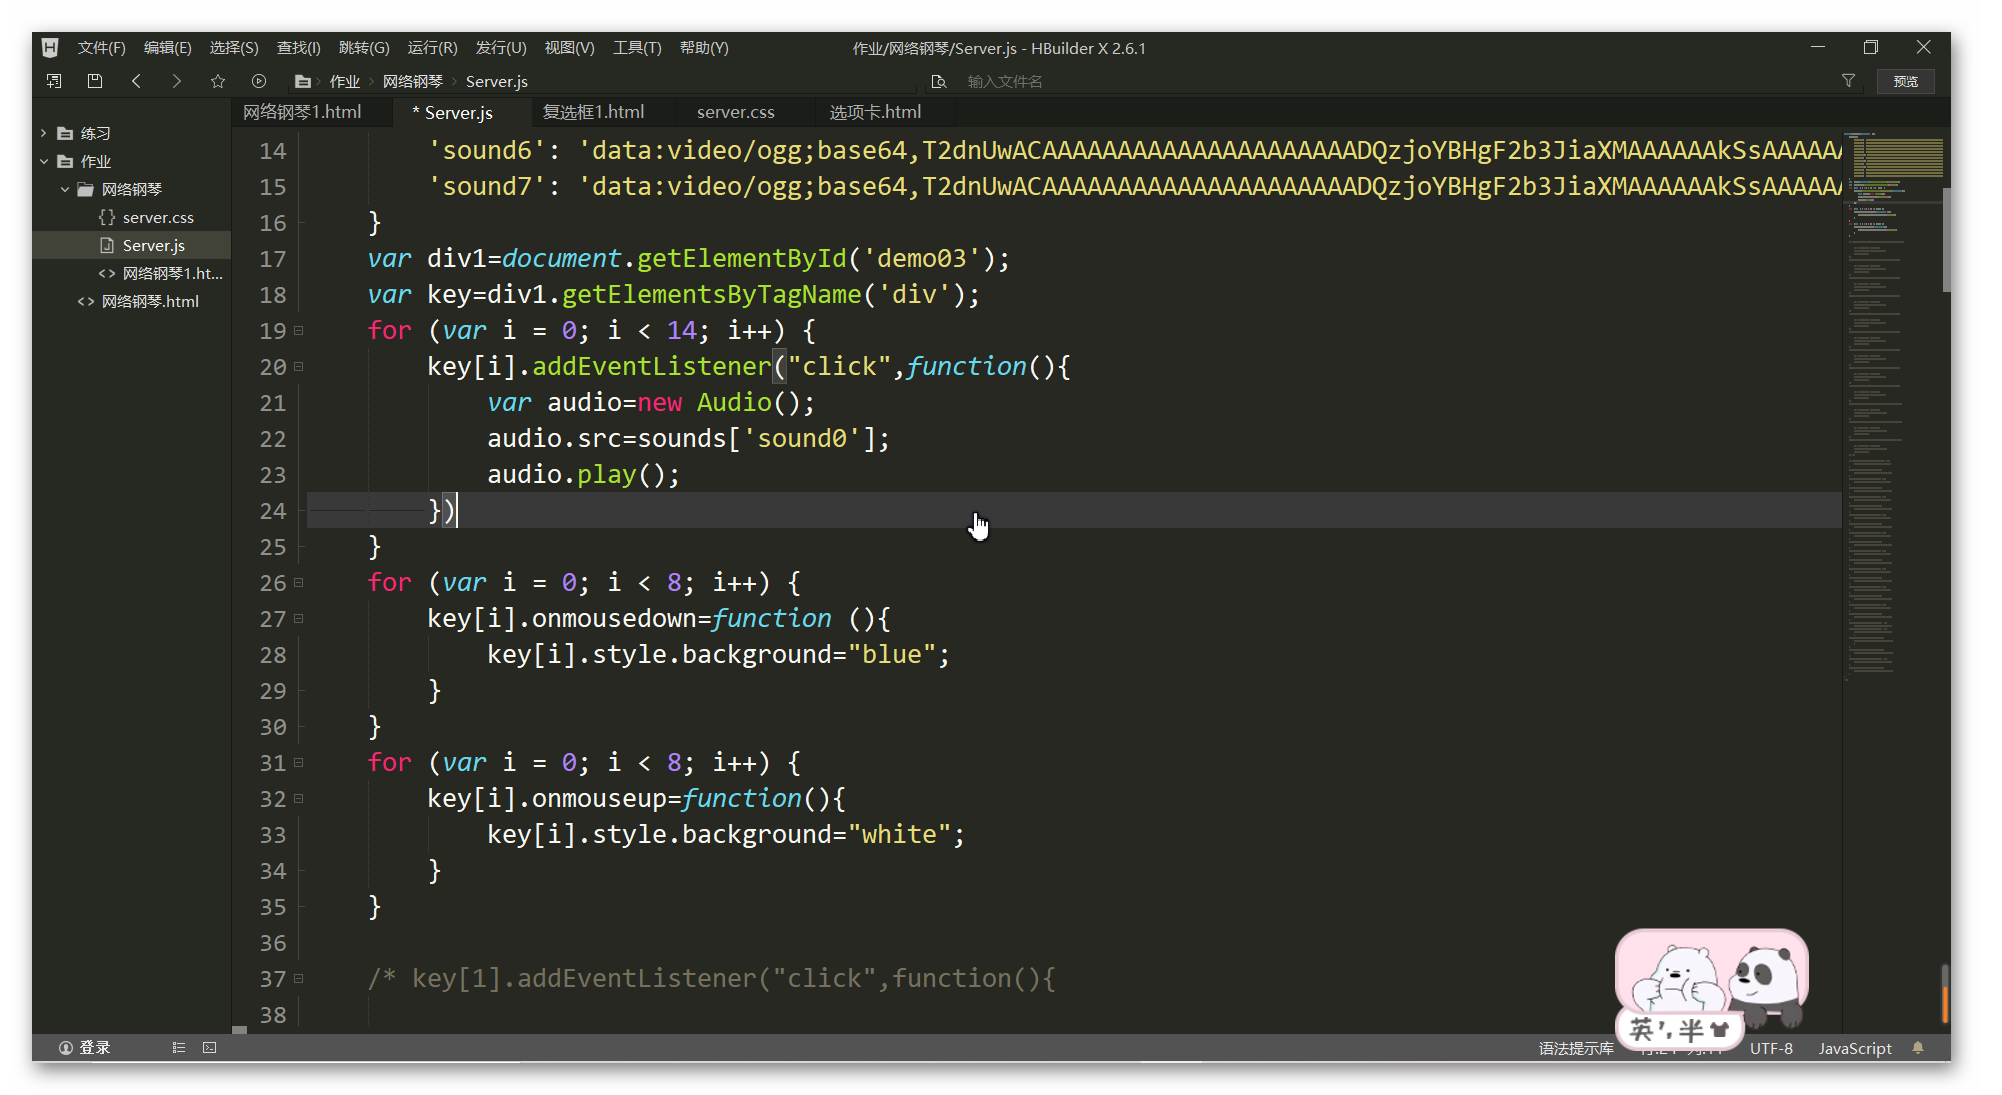Bookmark with the star icon
Viewport: 2002px width, 1095px height.
[x=218, y=81]
